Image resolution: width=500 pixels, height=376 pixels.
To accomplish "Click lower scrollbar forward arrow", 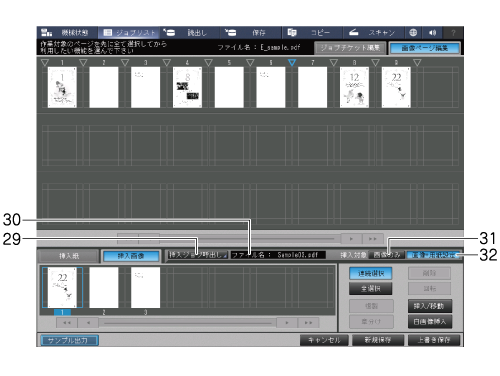I will tap(287, 323).
